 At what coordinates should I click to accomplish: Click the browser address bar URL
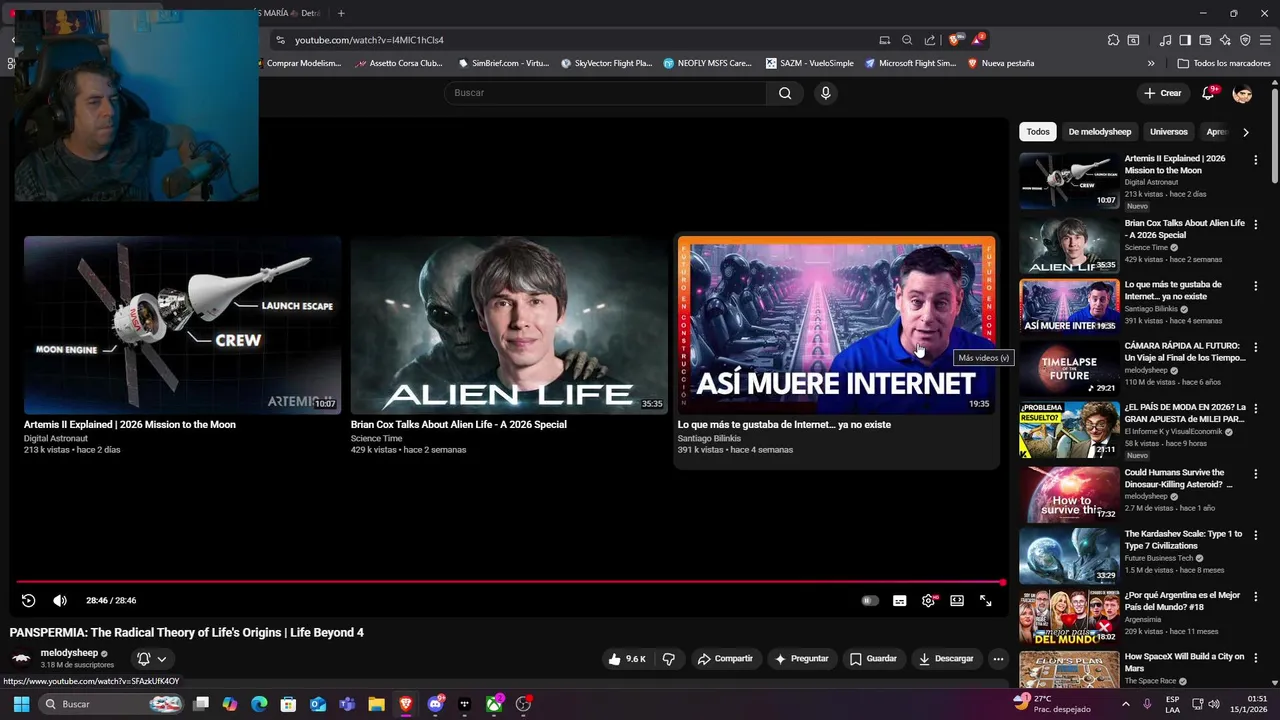pyautogui.click(x=369, y=40)
